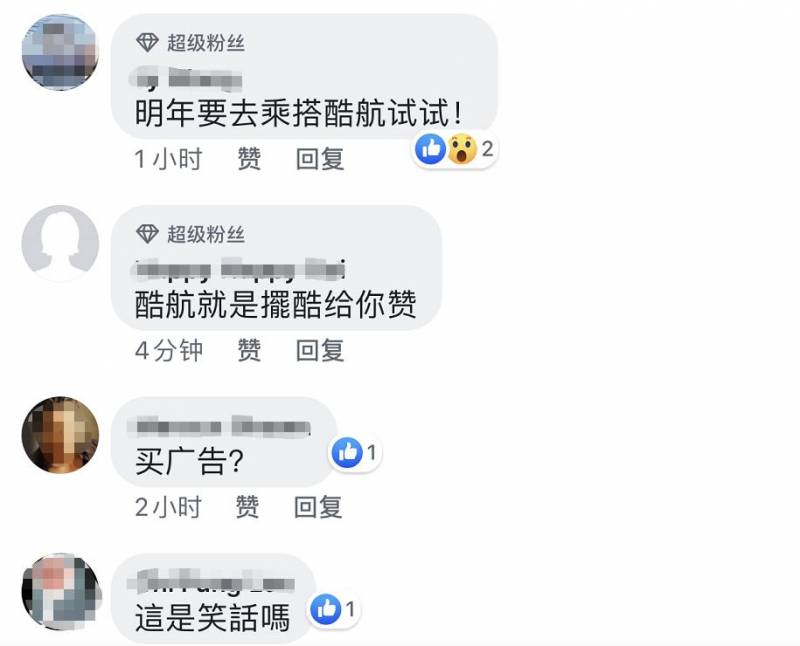Open the avatar next to 买广告 comment
Screen dimensions: 800x646
[60, 435]
